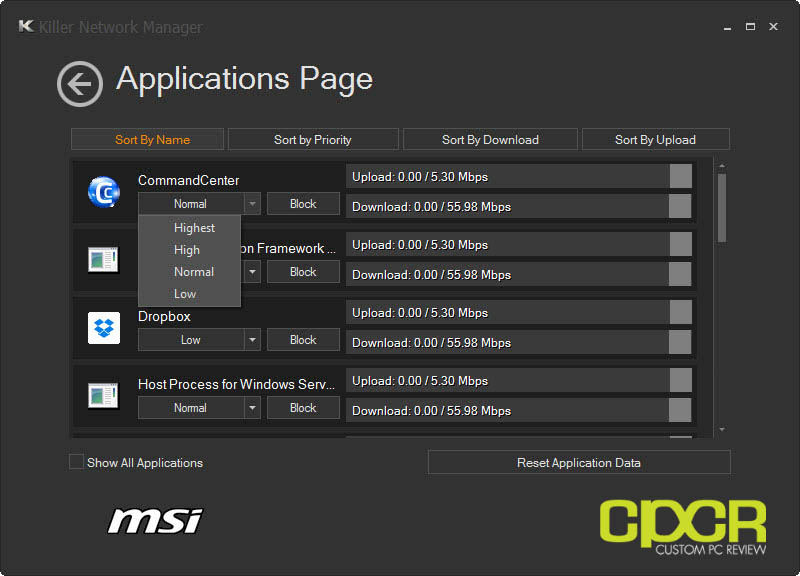Block the Dropbox application
This screenshot has width=800, height=576.
click(303, 340)
